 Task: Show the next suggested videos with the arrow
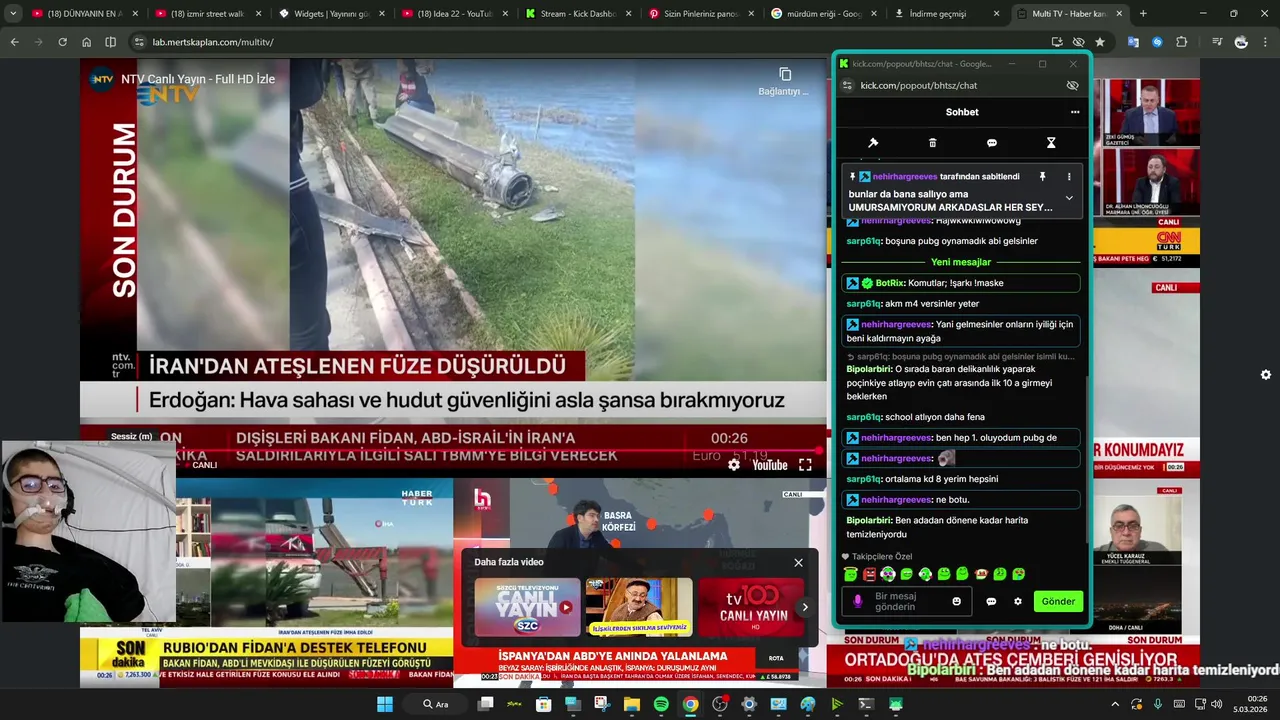tap(804, 607)
